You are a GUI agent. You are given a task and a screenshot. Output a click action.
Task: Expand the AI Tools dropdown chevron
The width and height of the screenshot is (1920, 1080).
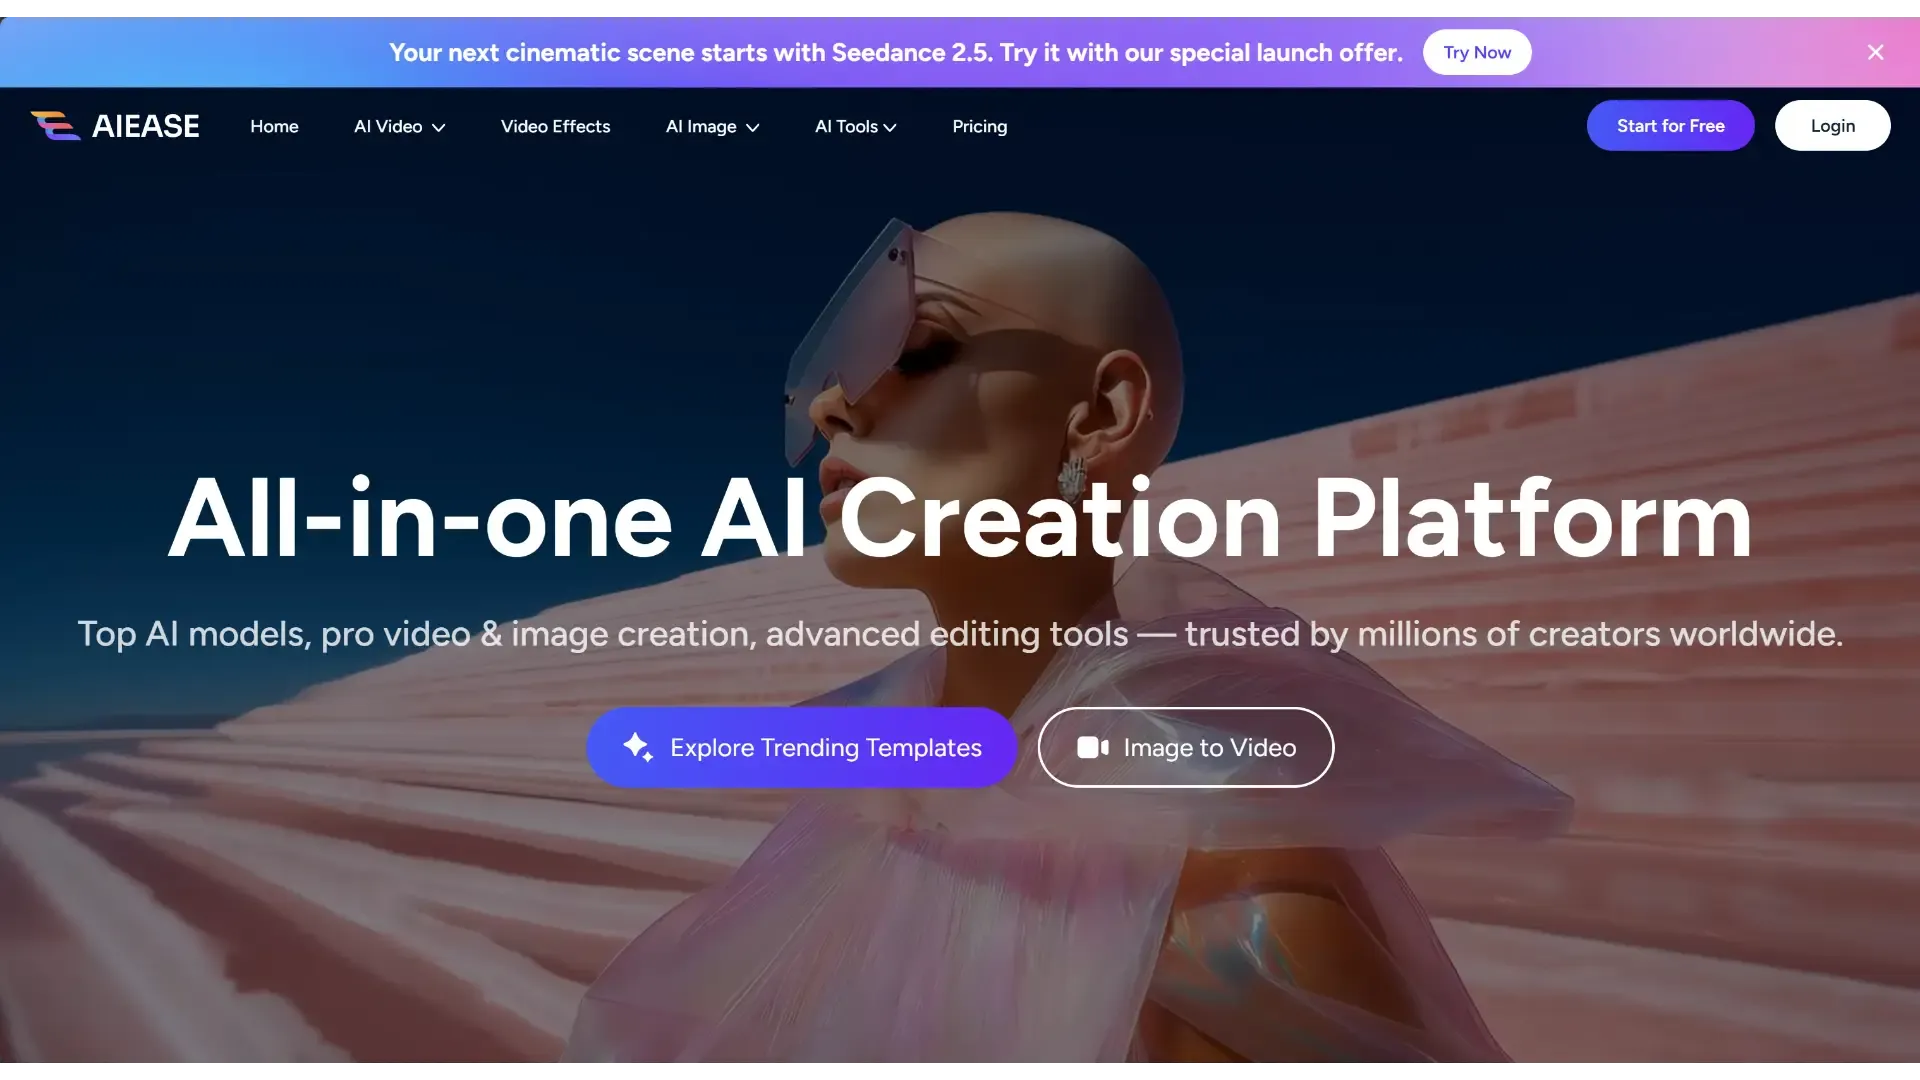point(890,127)
